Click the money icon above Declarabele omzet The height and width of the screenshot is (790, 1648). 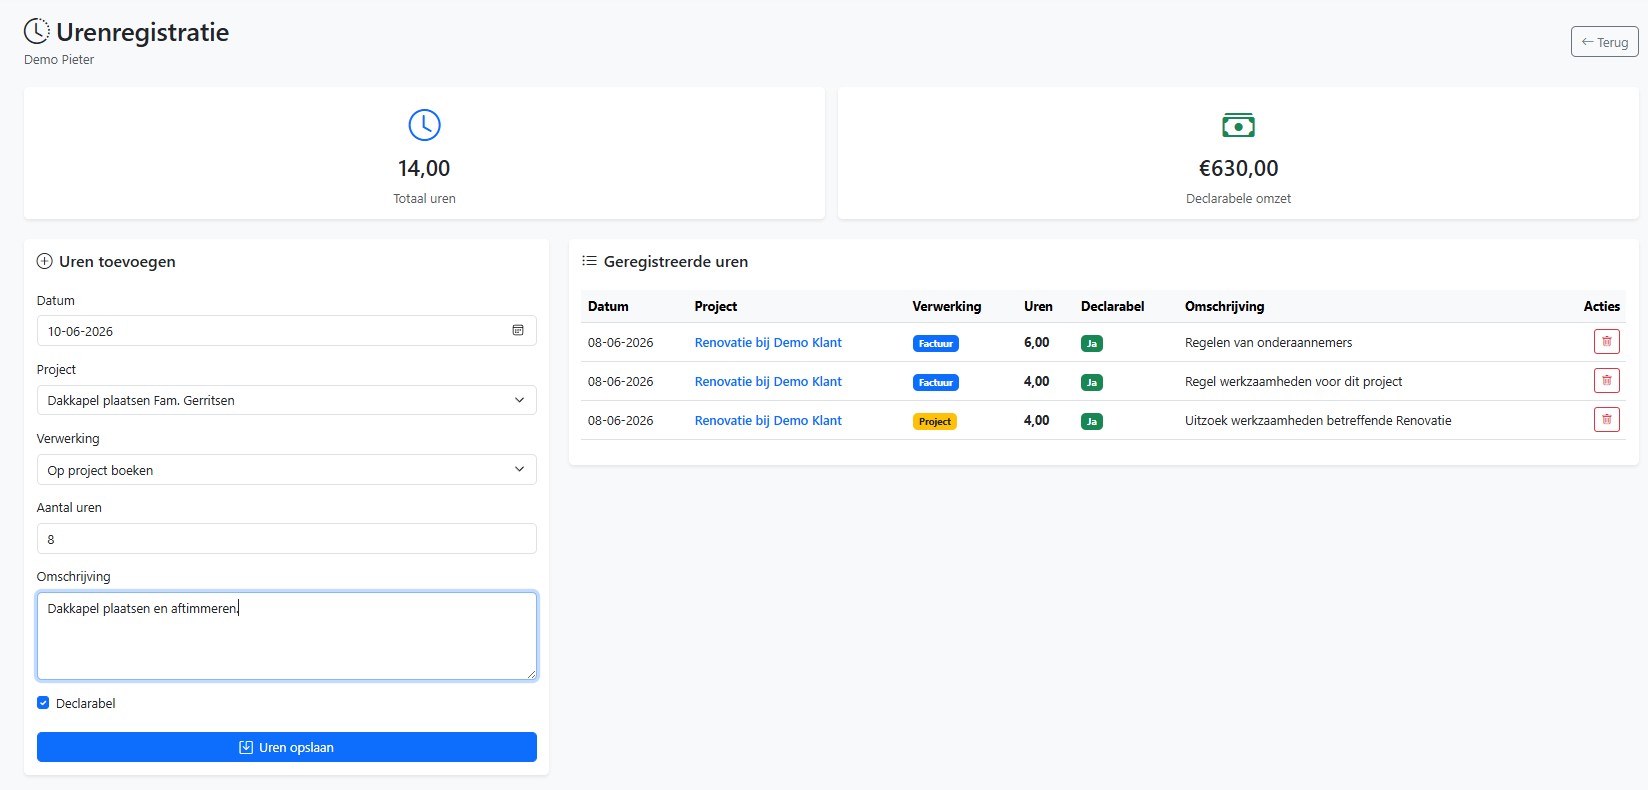1238,126
